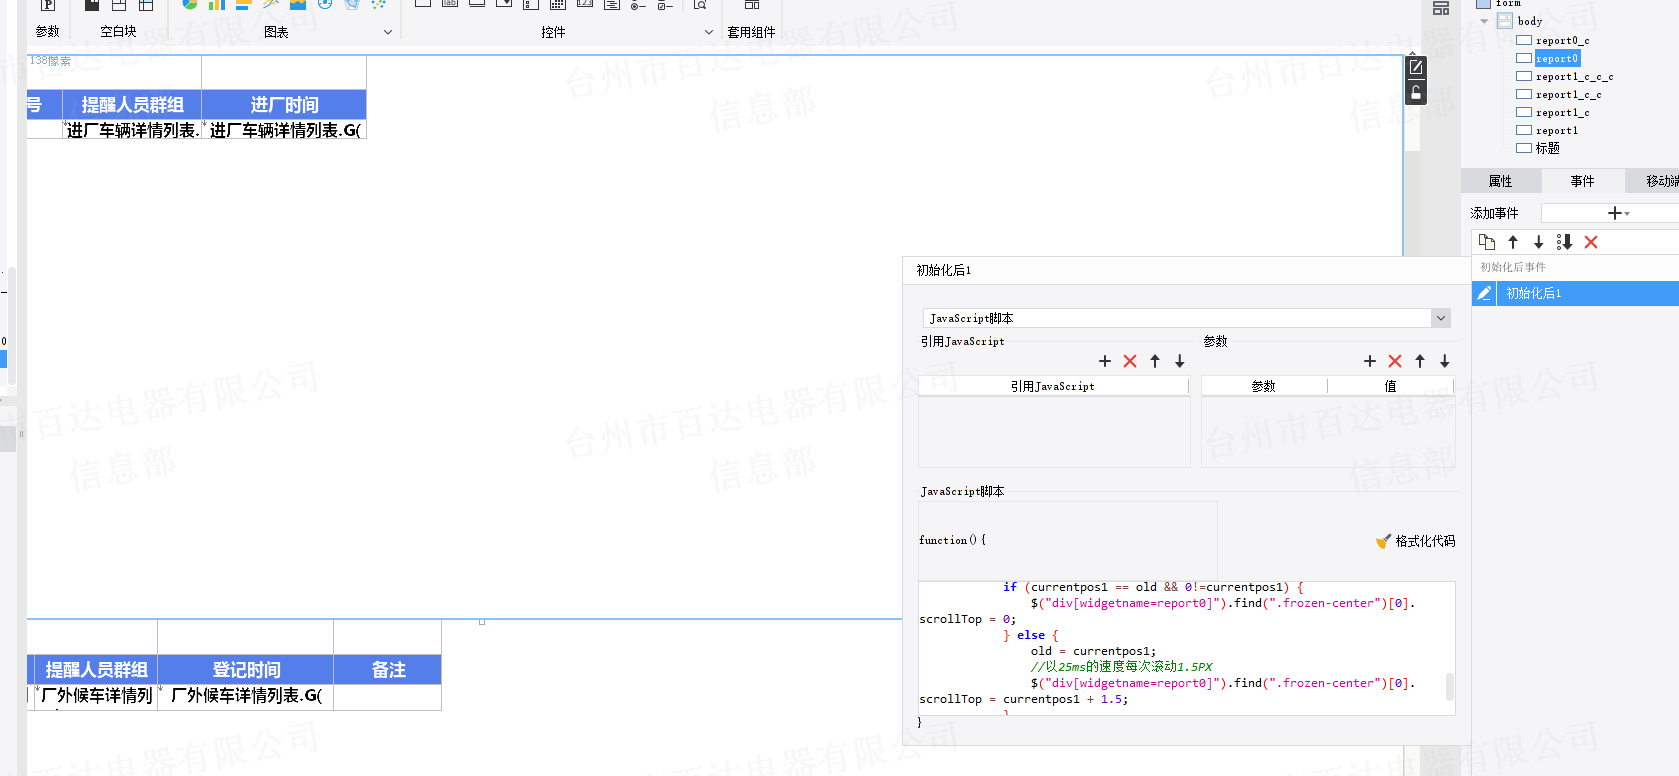The height and width of the screenshot is (776, 1679).
Task: Collapse the body node in widget tree
Action: point(1485,21)
